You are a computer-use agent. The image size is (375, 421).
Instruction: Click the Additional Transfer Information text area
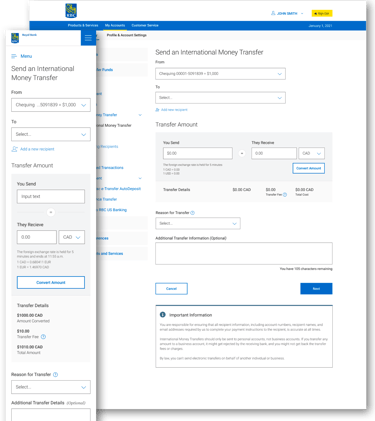tap(244, 253)
